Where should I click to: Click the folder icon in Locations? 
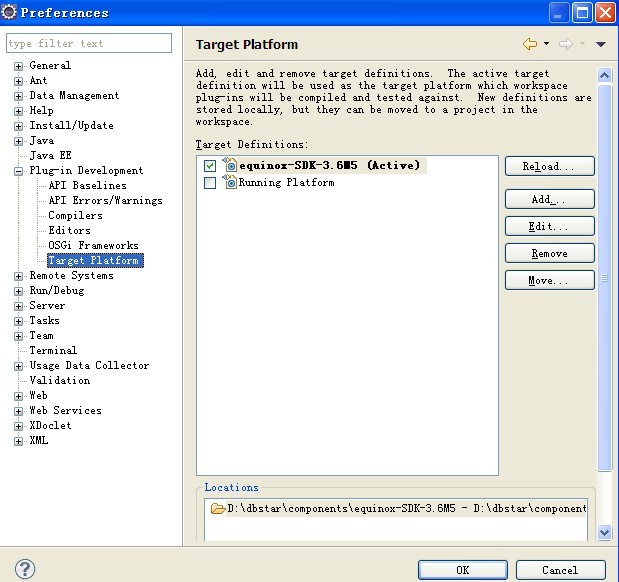218,508
